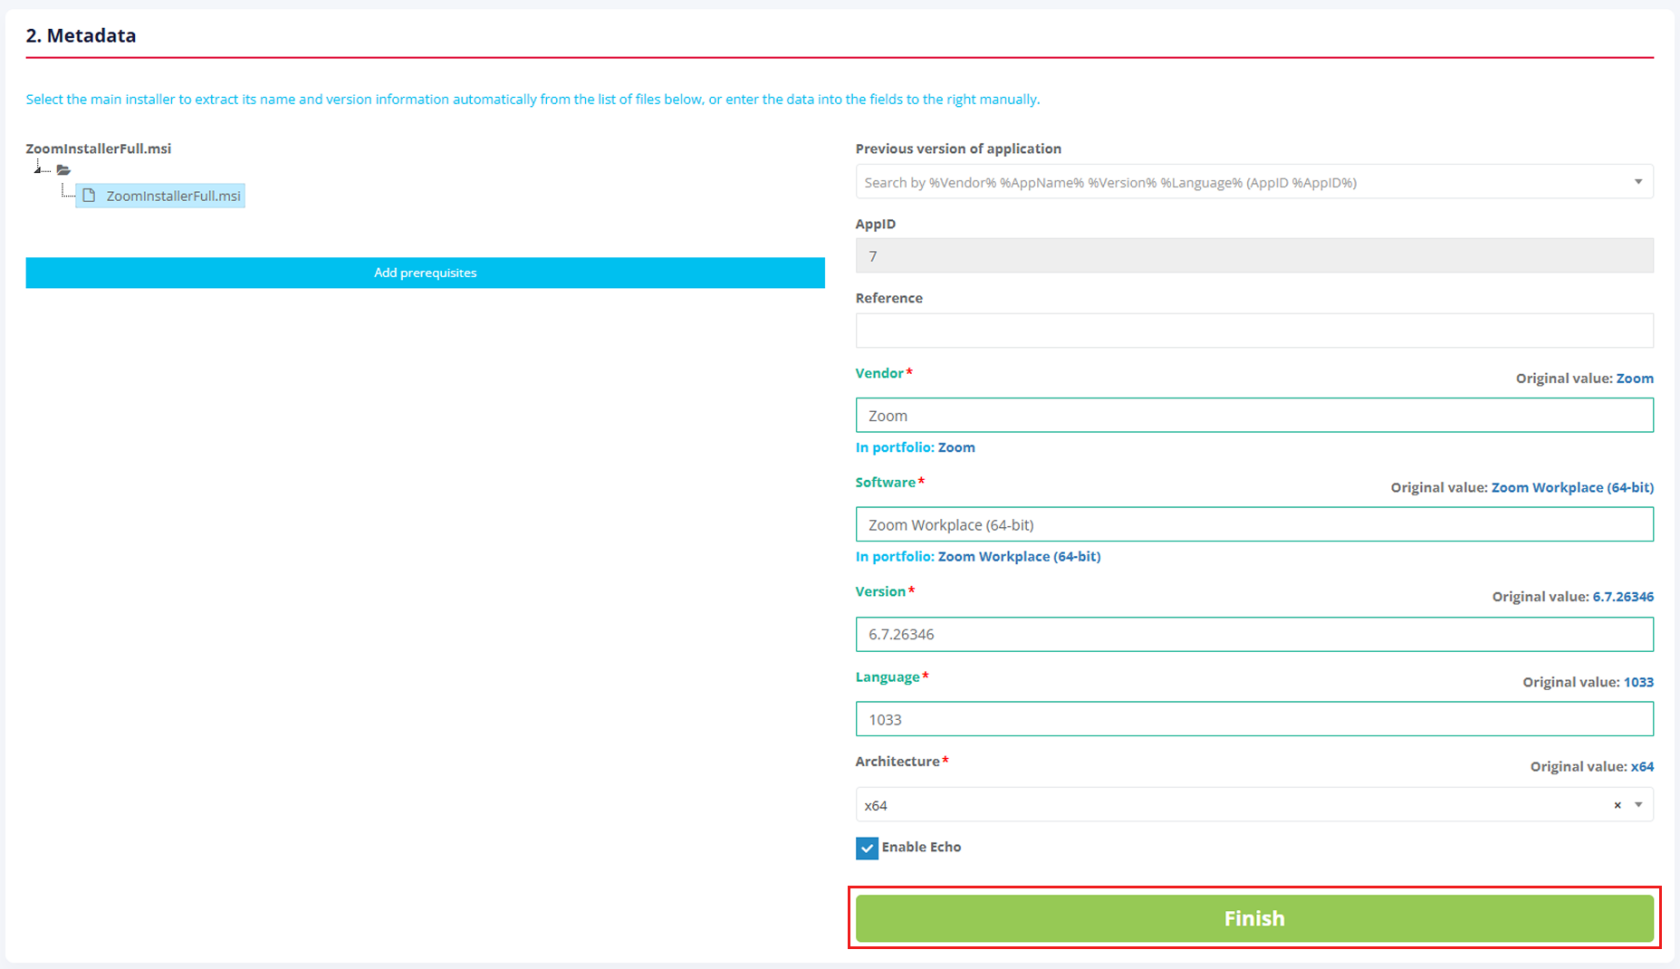This screenshot has height=969, width=1680.
Task: Uncheck the Enable Echo checkbox
Action: [867, 848]
